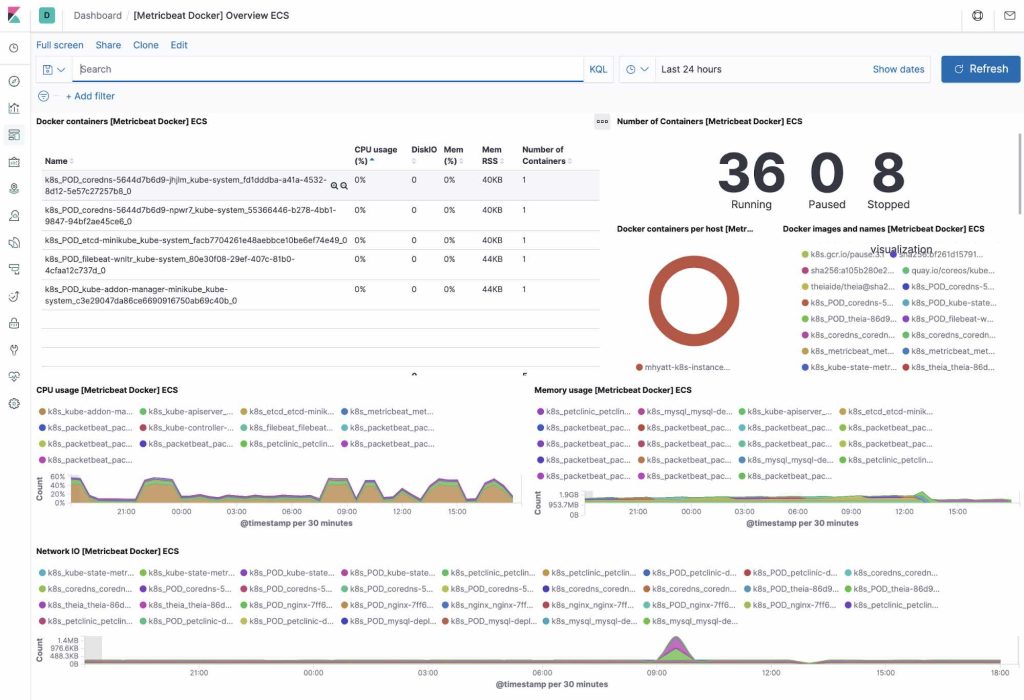Open Dev Tools wrench icon
The width and height of the screenshot is (1024, 700).
click(14, 350)
